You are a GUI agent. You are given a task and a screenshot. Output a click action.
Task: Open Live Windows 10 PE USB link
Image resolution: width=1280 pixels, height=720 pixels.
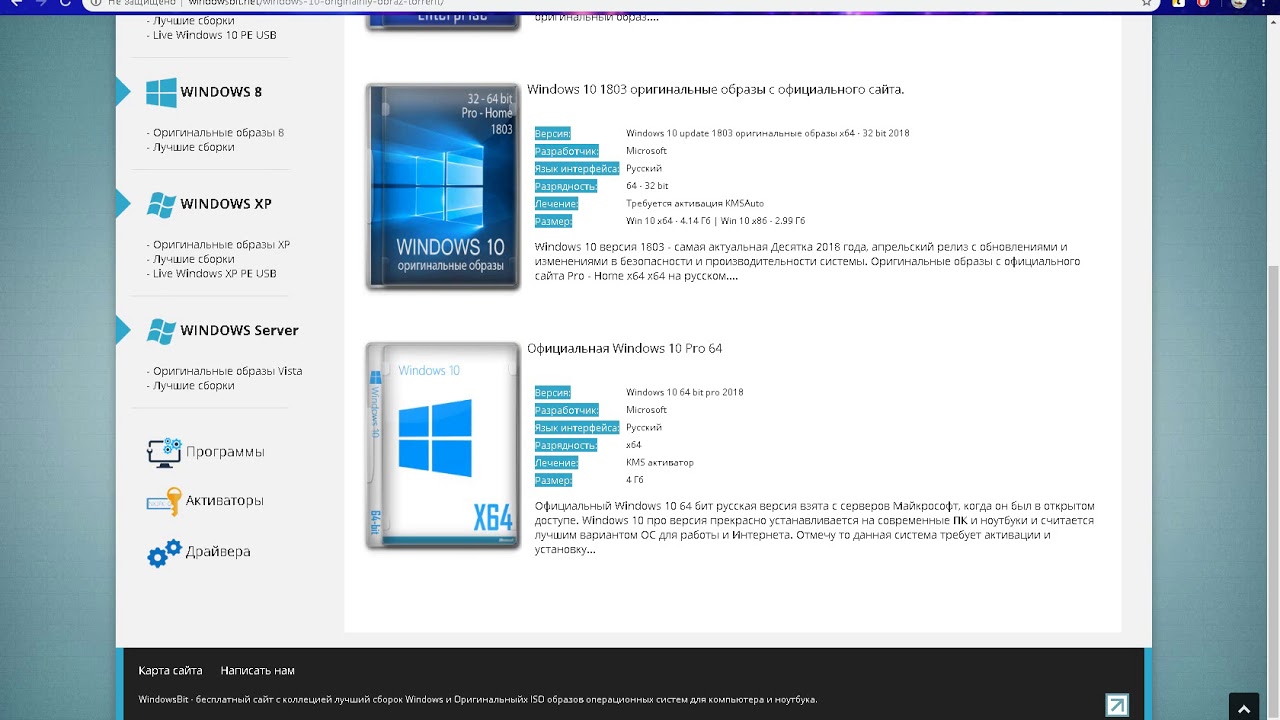[214, 35]
